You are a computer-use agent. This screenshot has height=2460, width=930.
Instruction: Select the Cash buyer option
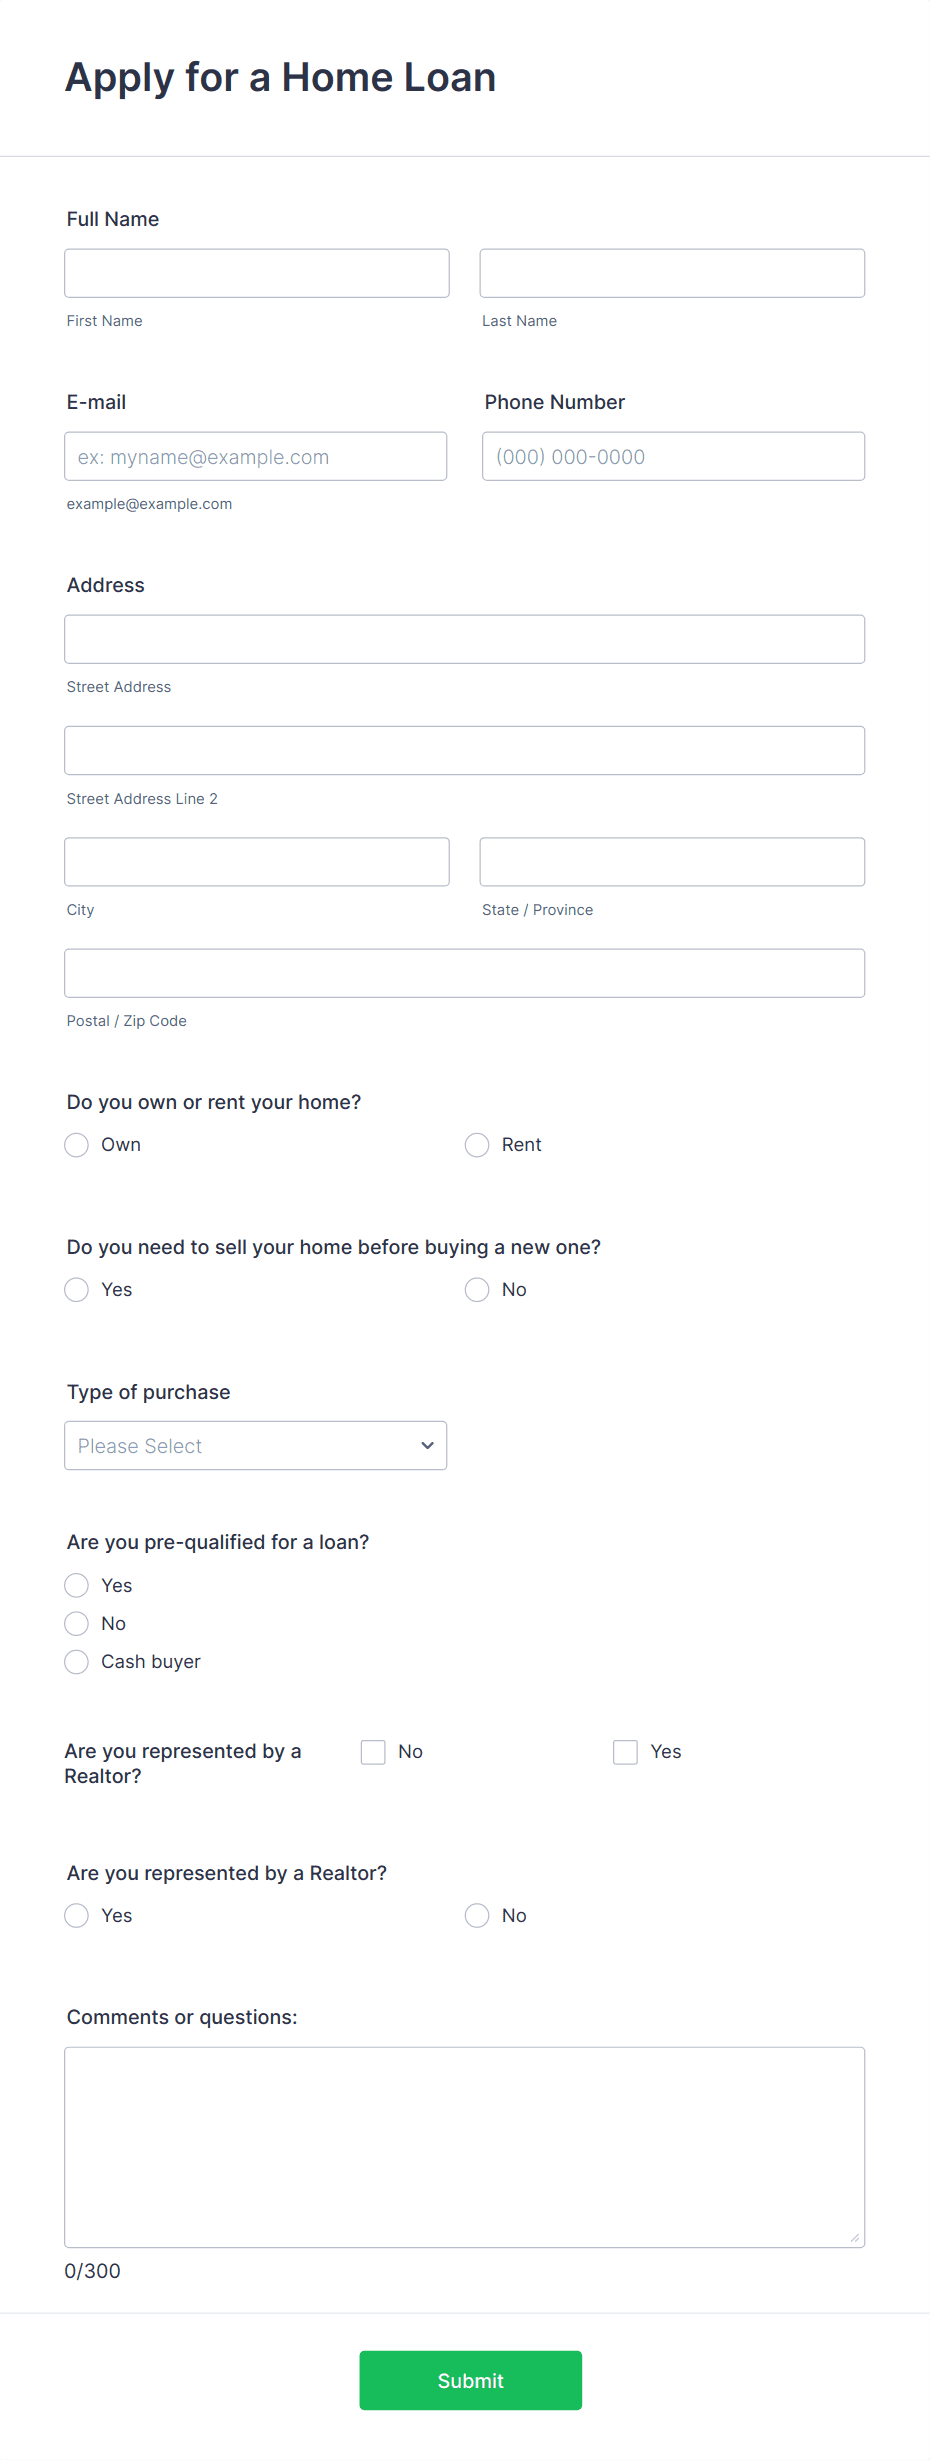point(76,1661)
